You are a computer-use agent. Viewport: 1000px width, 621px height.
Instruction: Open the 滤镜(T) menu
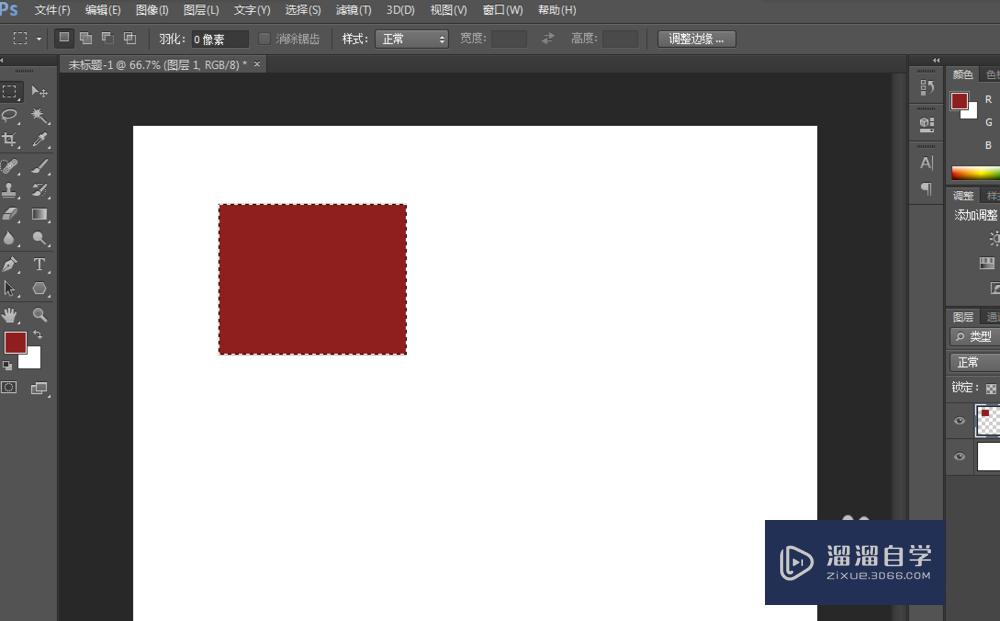point(353,10)
